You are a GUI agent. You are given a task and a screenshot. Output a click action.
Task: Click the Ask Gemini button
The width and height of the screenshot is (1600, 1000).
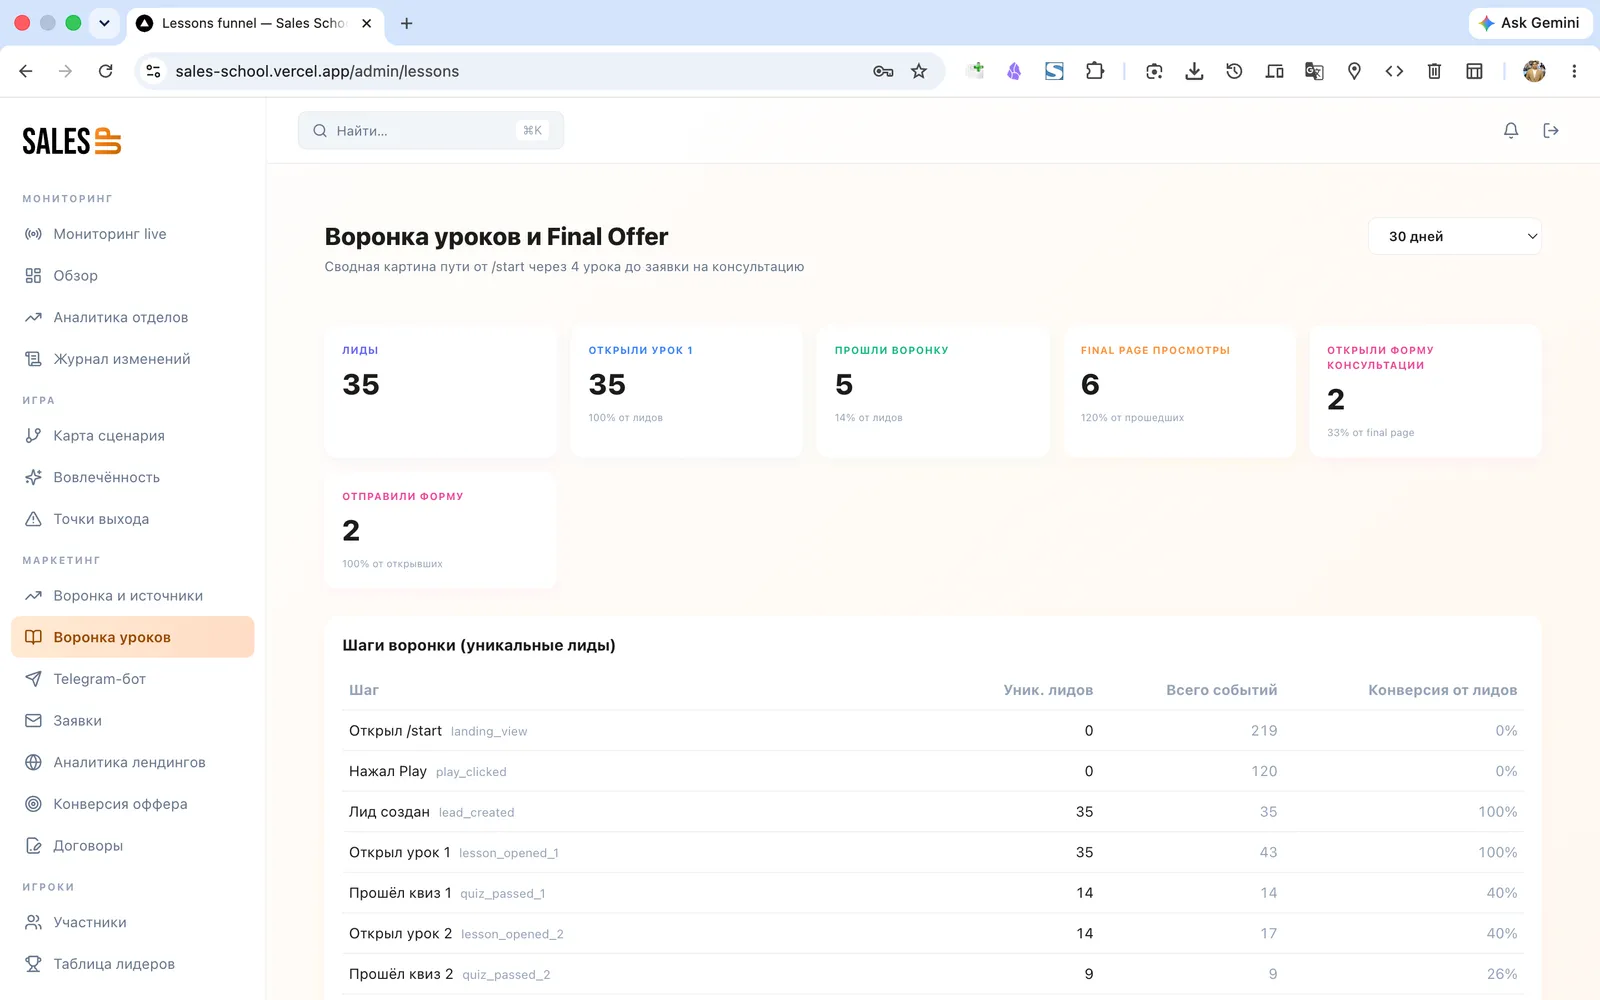pyautogui.click(x=1530, y=23)
